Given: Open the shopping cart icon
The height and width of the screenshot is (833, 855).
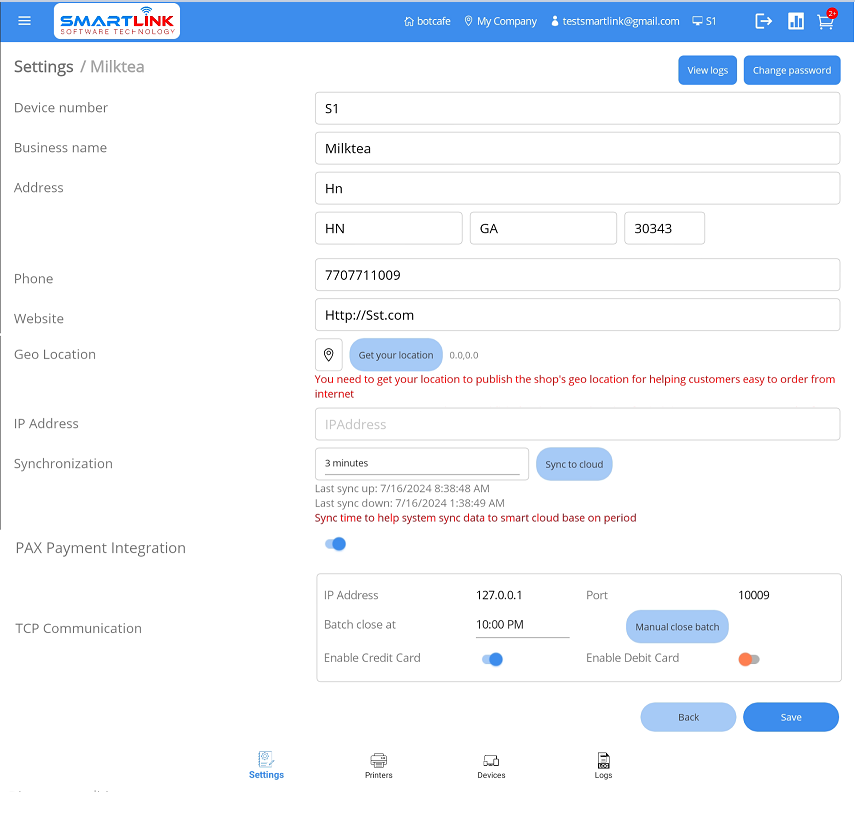Looking at the screenshot, I should pyautogui.click(x=825, y=21).
